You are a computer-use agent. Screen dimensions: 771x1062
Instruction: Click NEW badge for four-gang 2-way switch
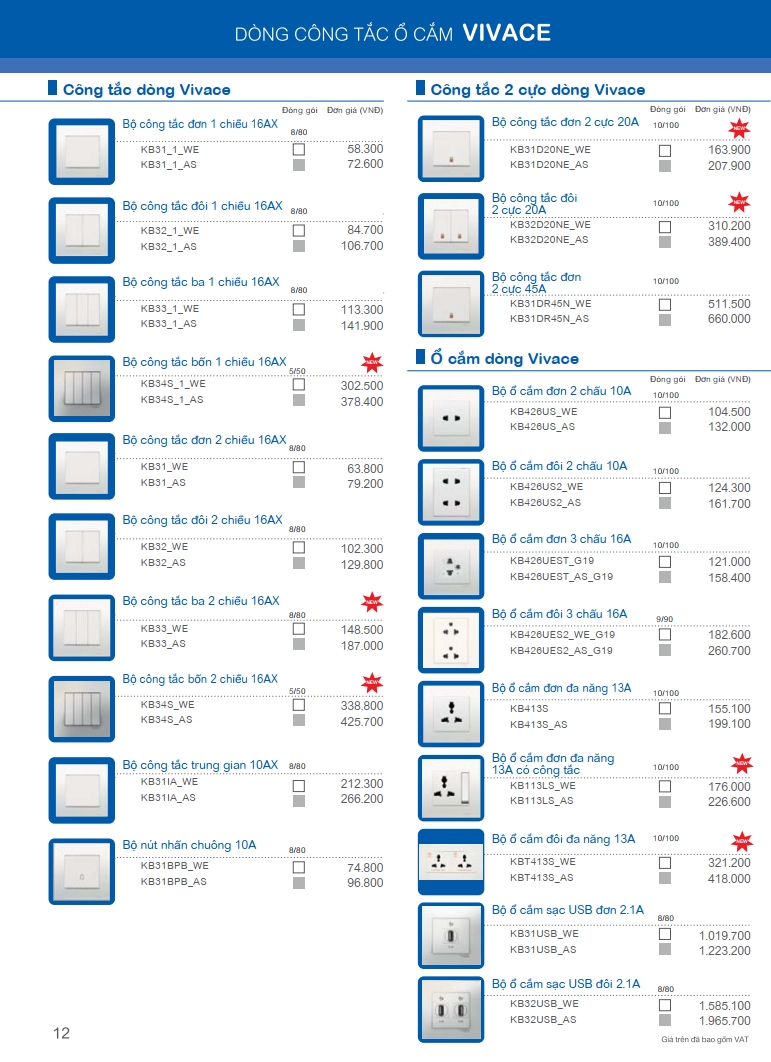(x=371, y=683)
